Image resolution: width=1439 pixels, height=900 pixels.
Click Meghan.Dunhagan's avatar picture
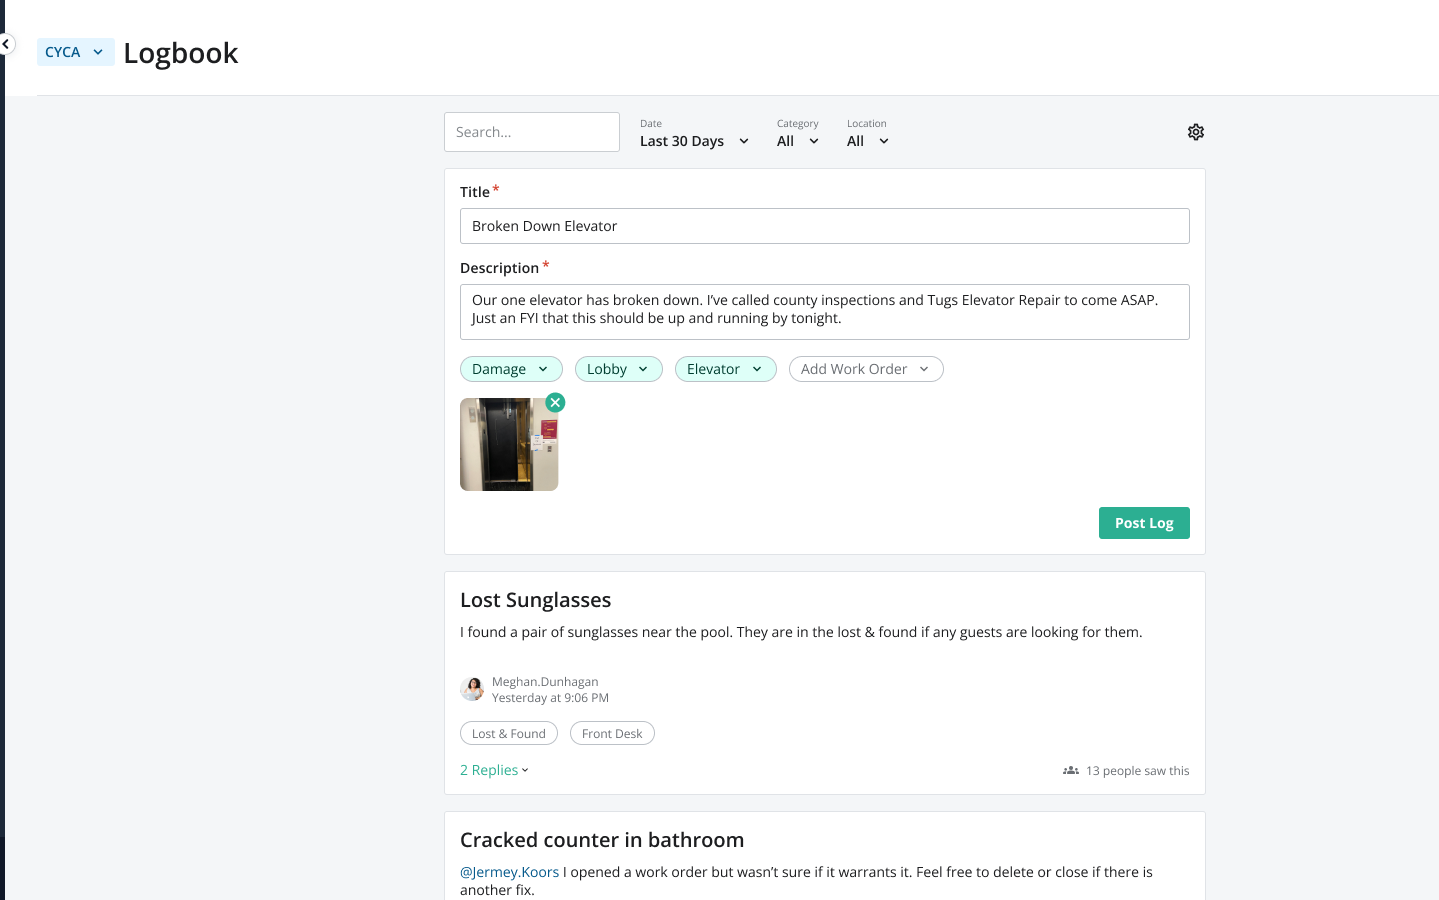point(472,689)
